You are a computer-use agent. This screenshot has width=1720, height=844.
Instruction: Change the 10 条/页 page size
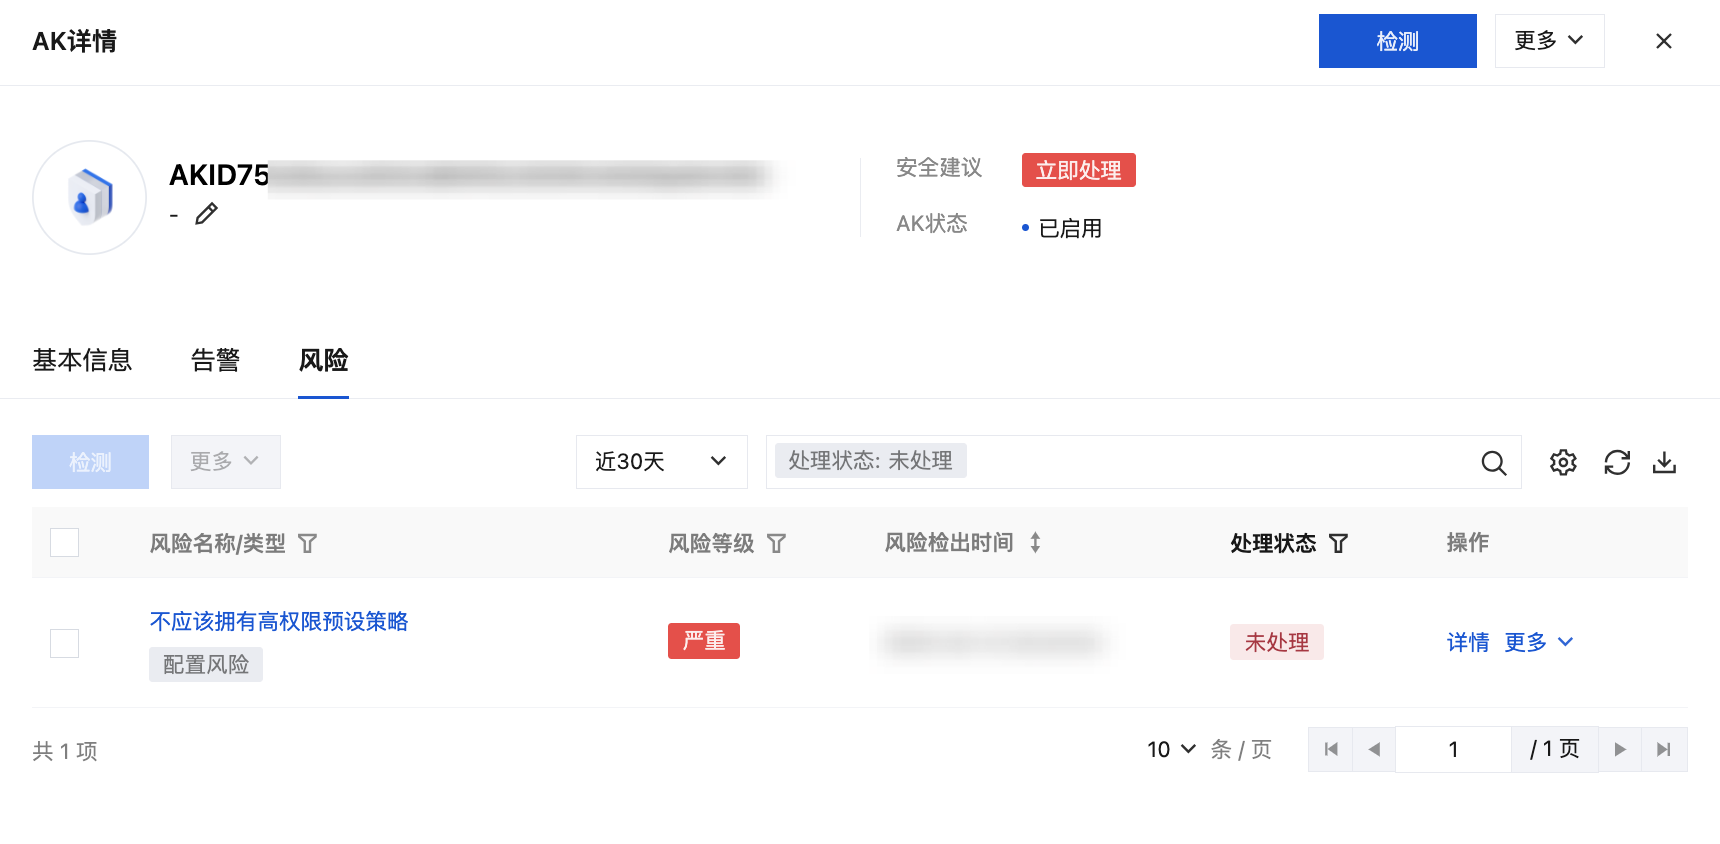point(1171,749)
